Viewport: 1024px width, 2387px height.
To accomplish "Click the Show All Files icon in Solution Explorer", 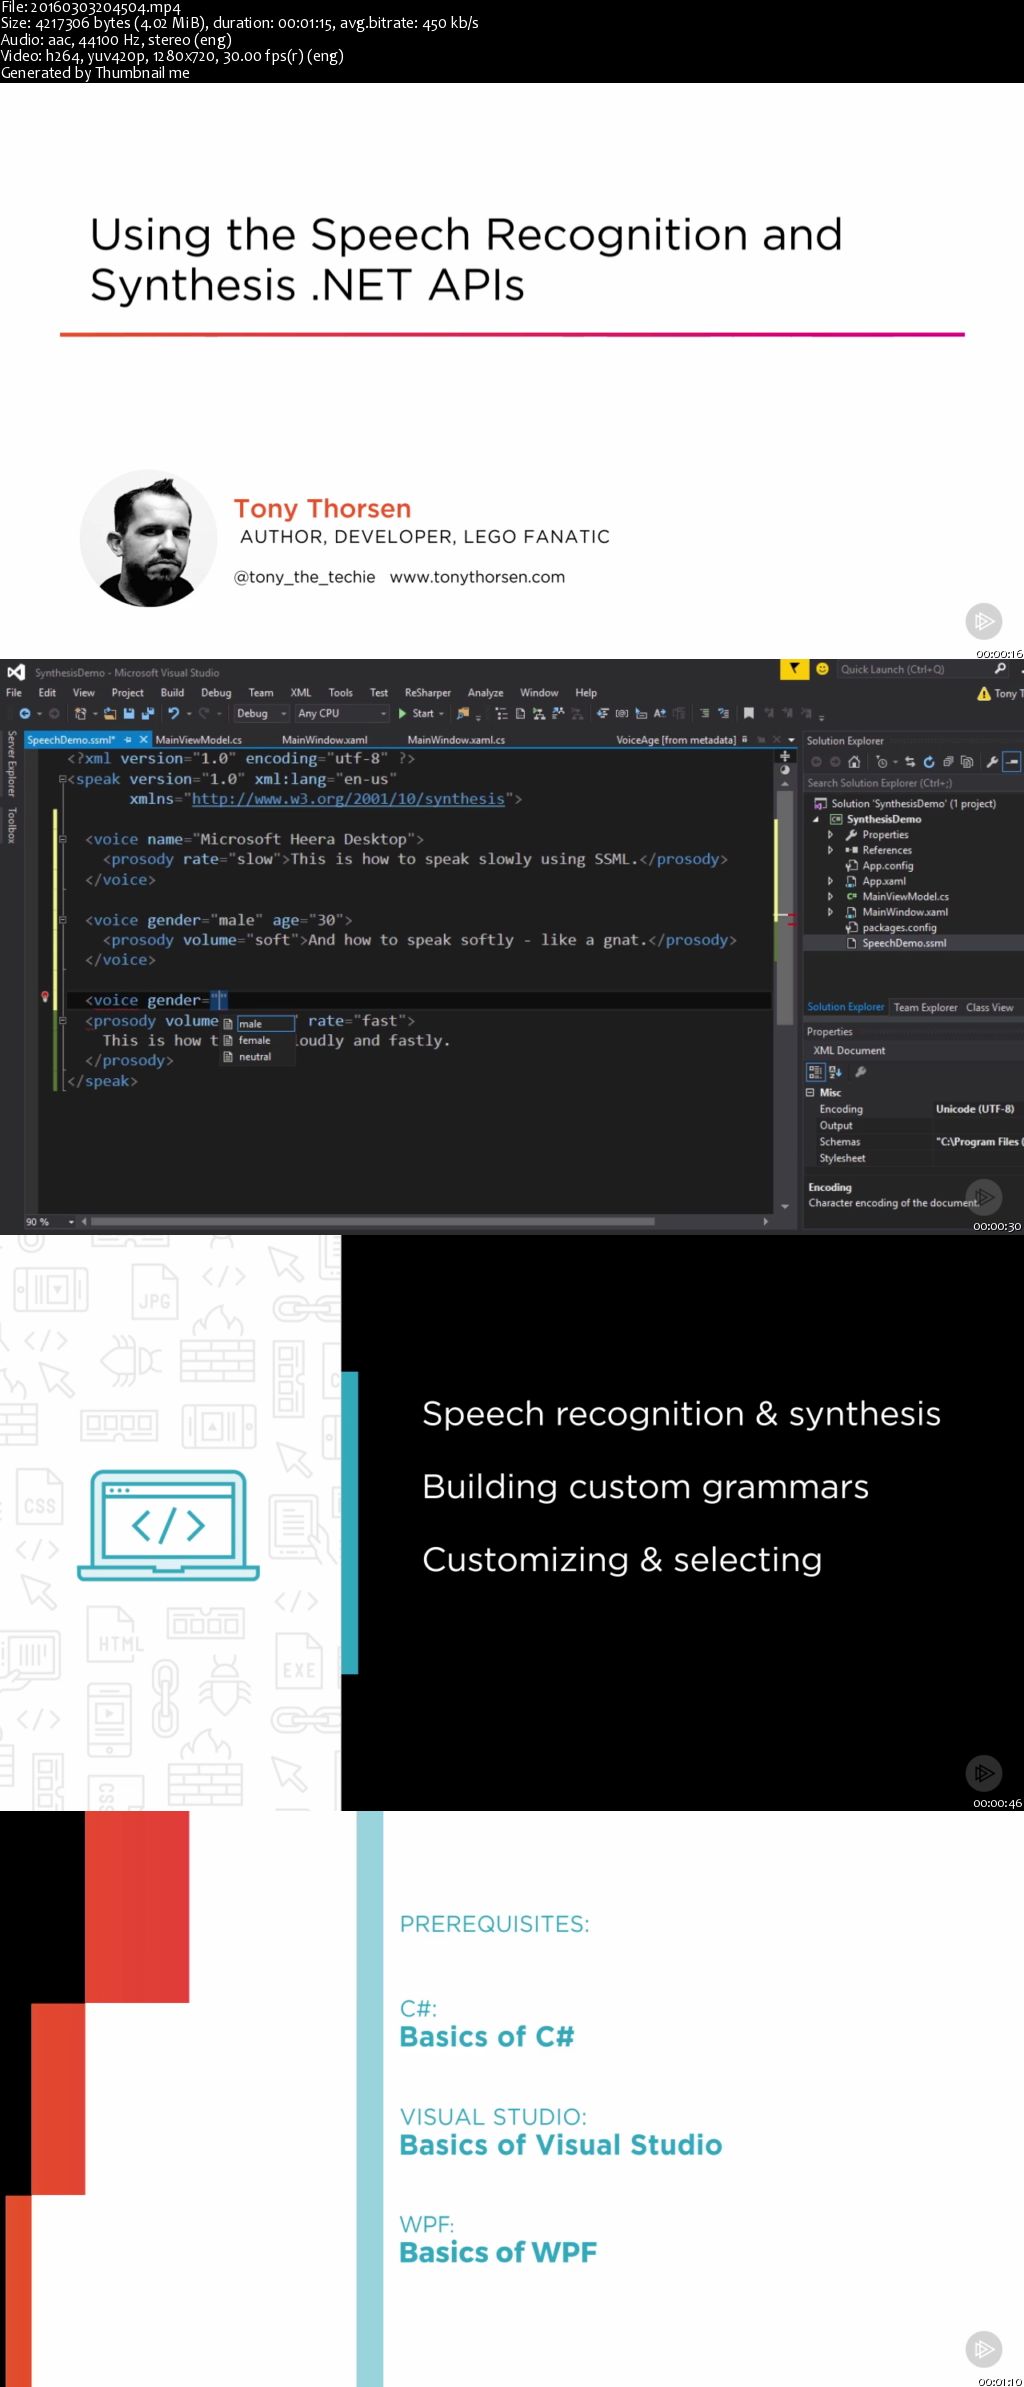I will [966, 762].
